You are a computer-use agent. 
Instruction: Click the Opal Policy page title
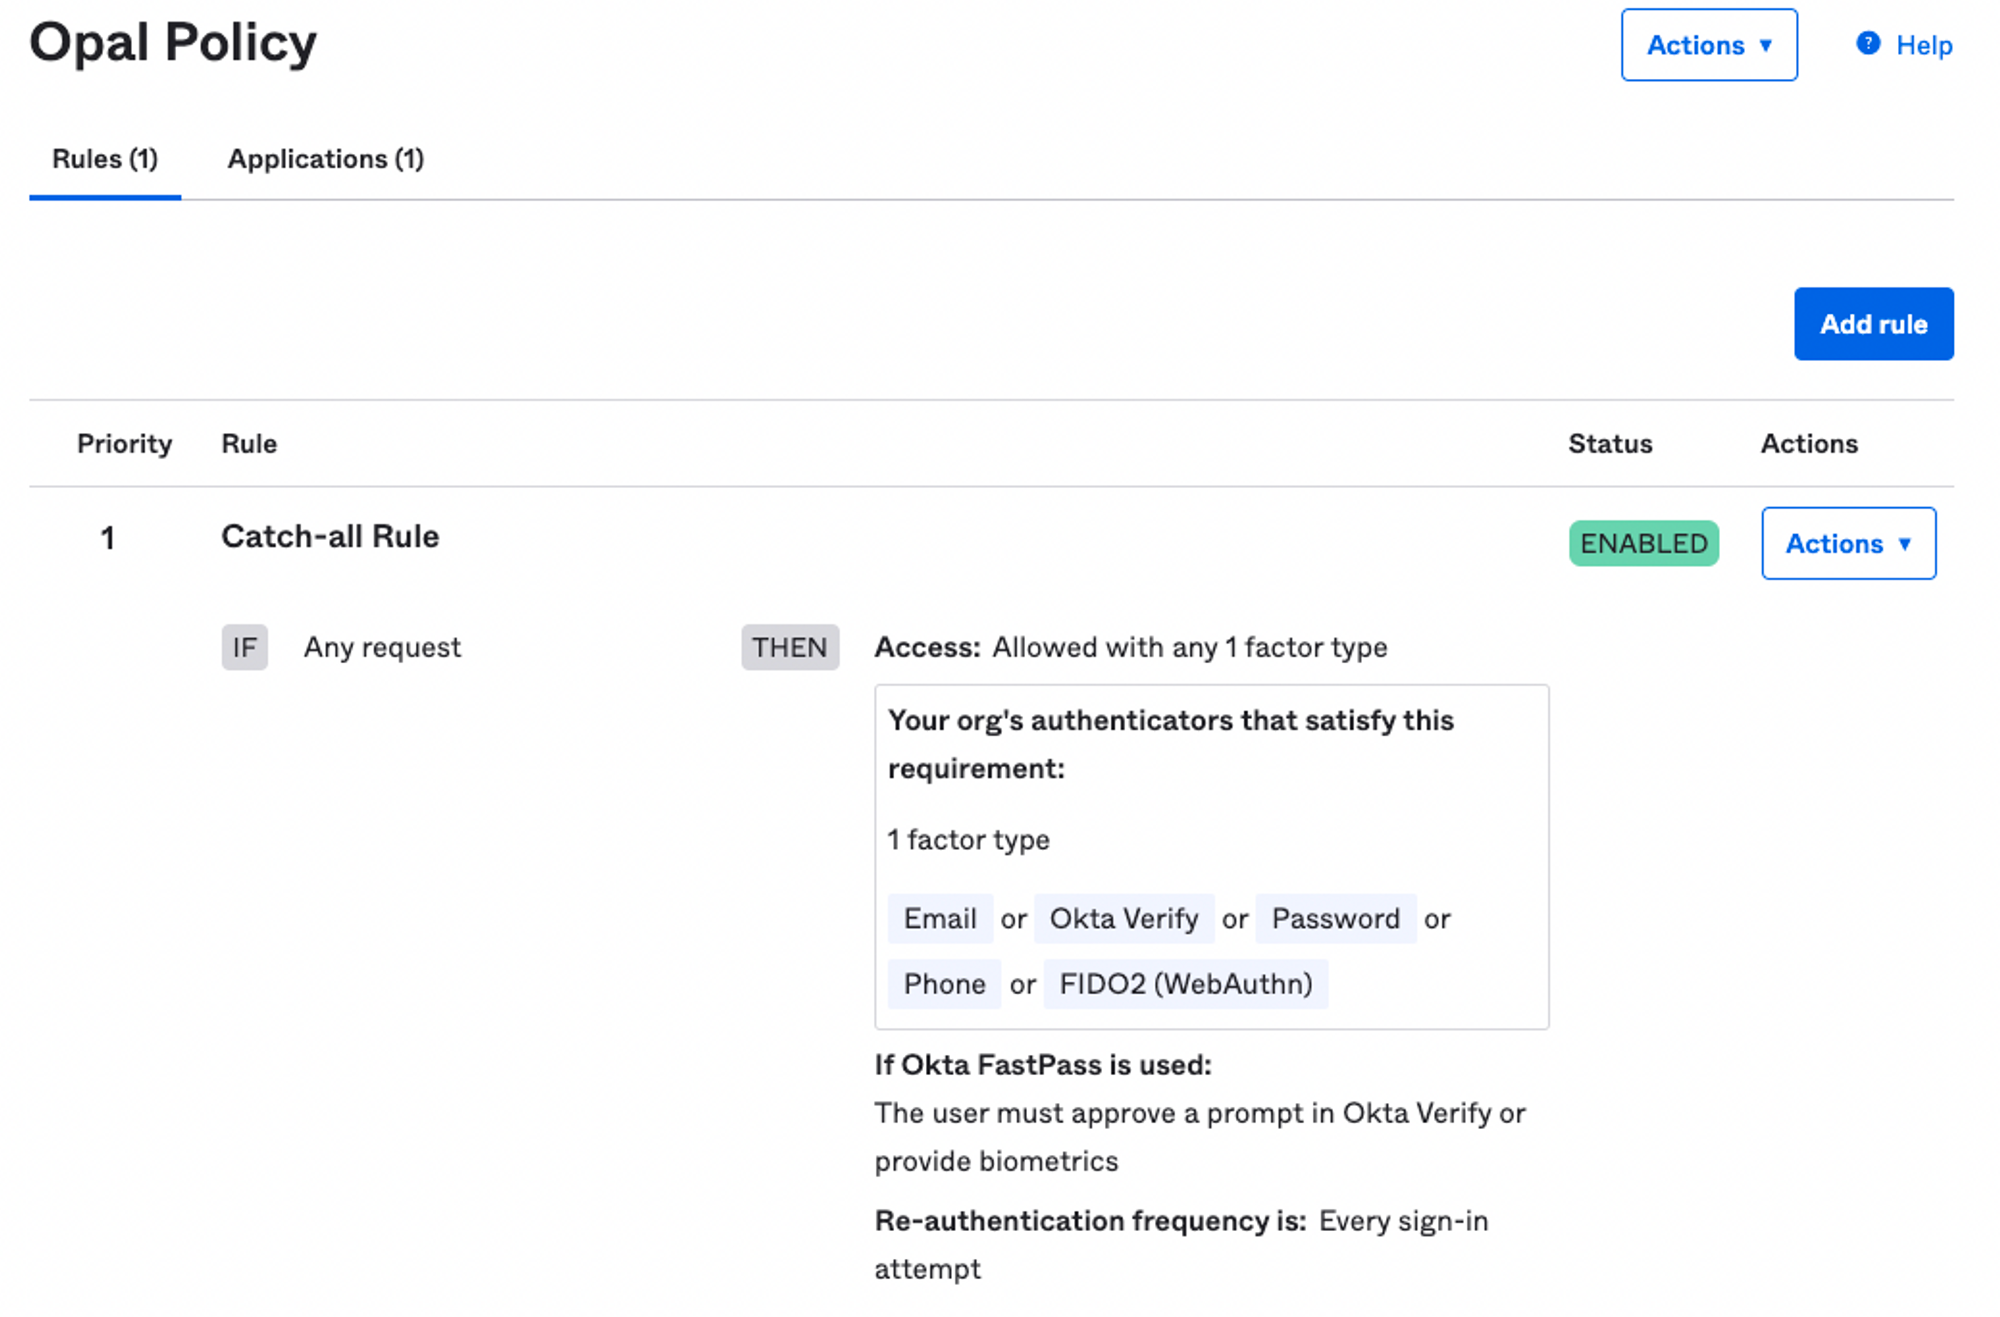pos(173,43)
